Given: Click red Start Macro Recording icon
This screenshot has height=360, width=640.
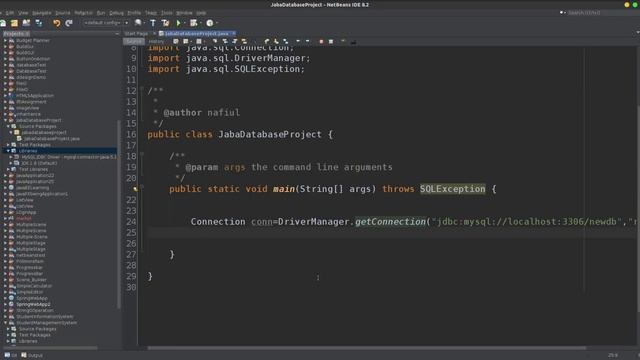Looking at the screenshot, I should pyautogui.click(x=321, y=41).
